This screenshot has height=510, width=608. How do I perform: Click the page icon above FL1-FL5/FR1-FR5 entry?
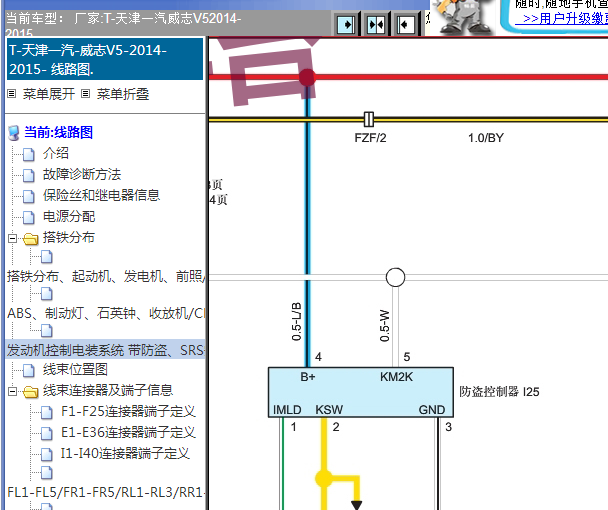[x=47, y=473]
